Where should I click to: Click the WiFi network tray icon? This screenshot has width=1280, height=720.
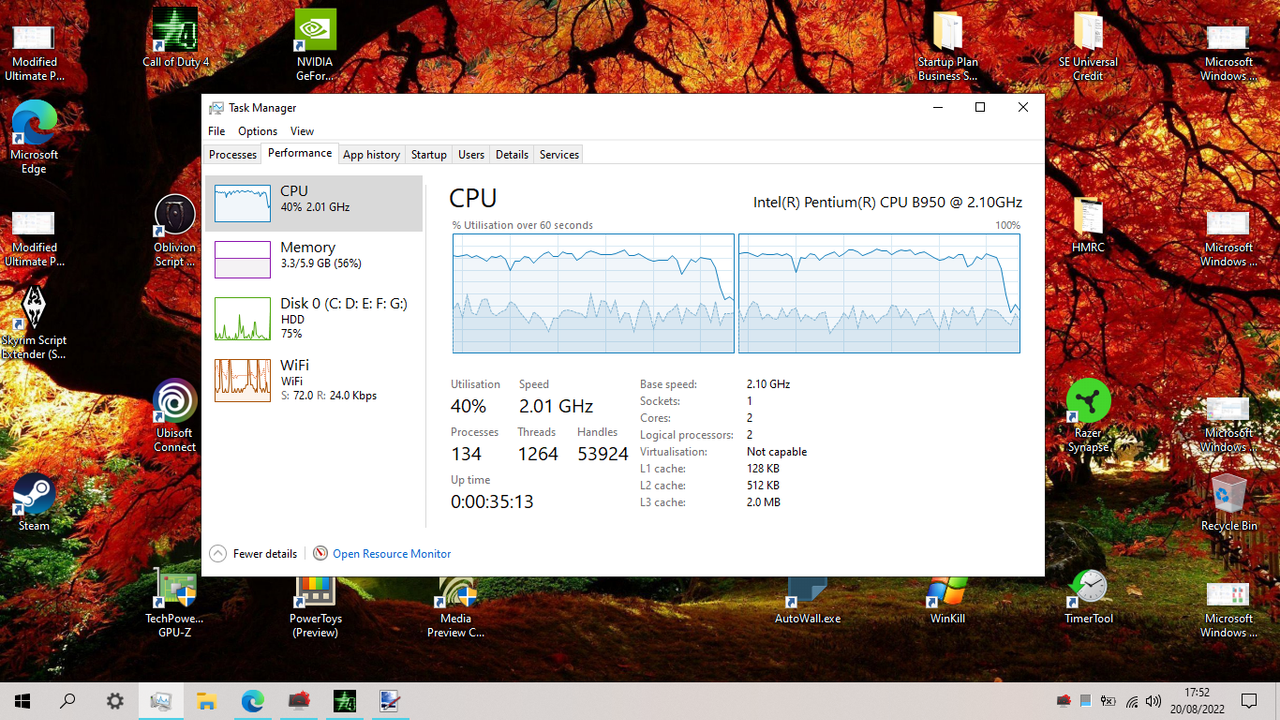point(1132,701)
